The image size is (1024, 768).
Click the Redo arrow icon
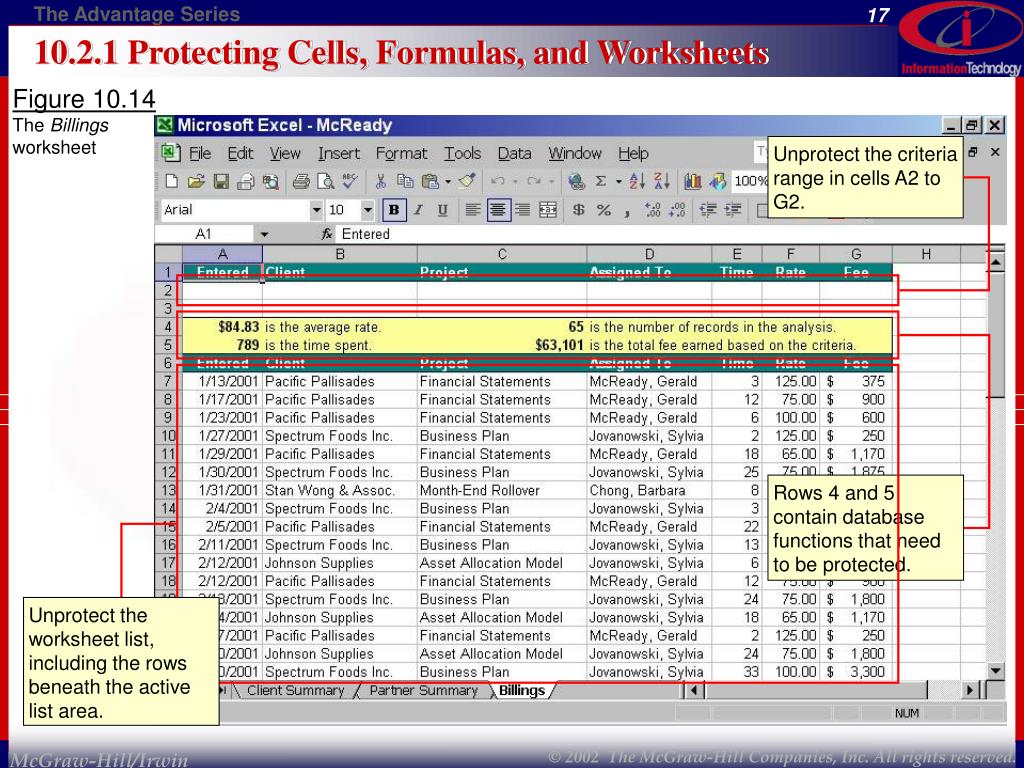534,182
